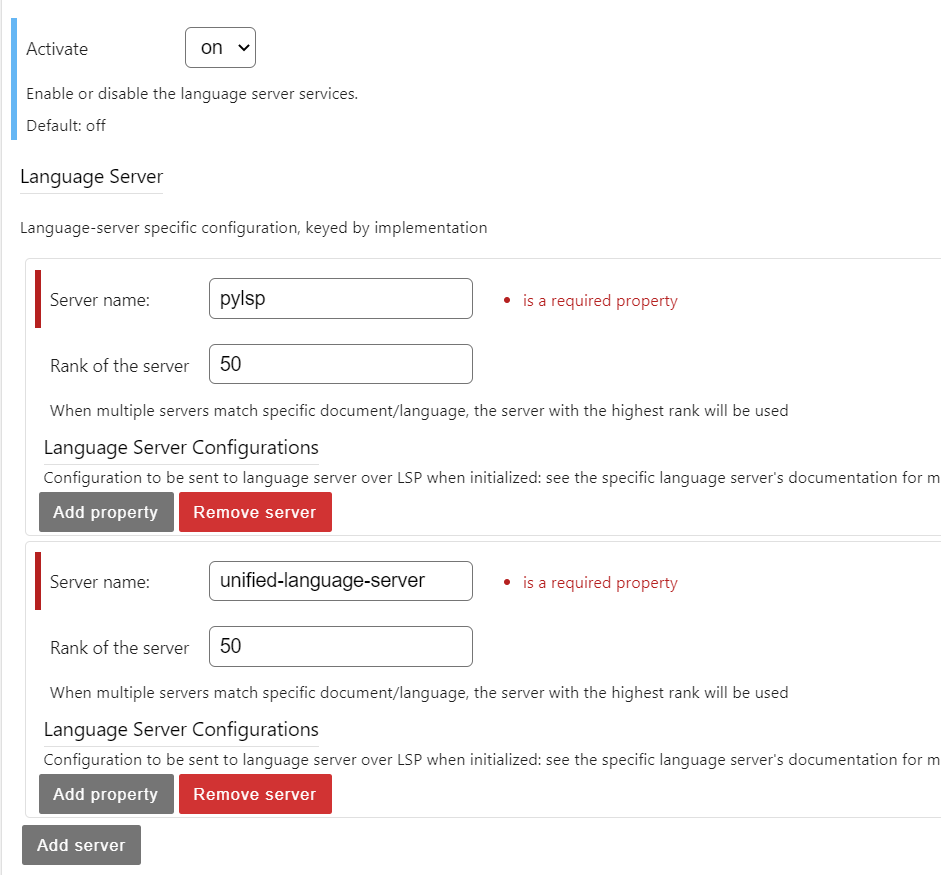Open the Activate on/off dropdown
The height and width of the screenshot is (875, 941).
click(x=220, y=47)
